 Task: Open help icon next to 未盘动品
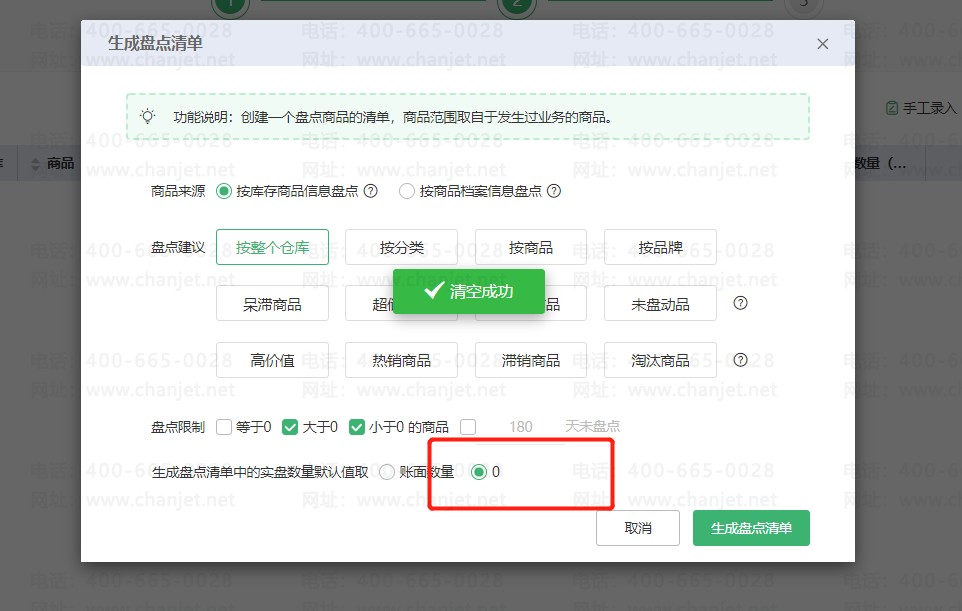741,303
